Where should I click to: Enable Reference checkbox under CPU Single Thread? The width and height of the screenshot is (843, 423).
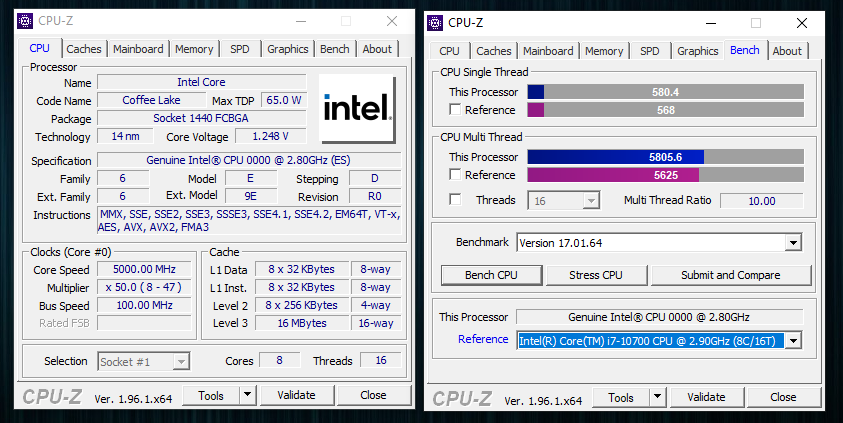tap(455, 110)
